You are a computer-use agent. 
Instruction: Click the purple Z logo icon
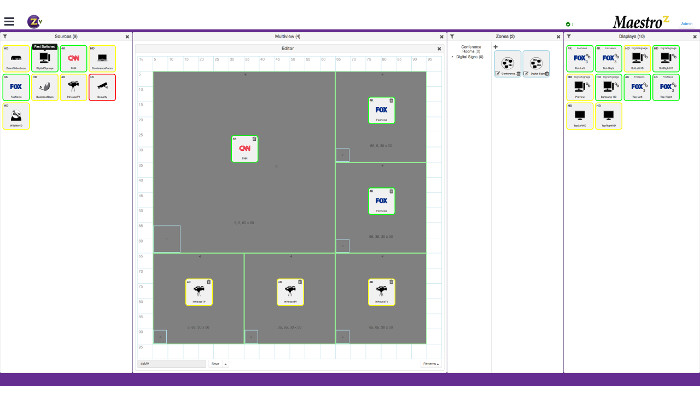[34, 21]
